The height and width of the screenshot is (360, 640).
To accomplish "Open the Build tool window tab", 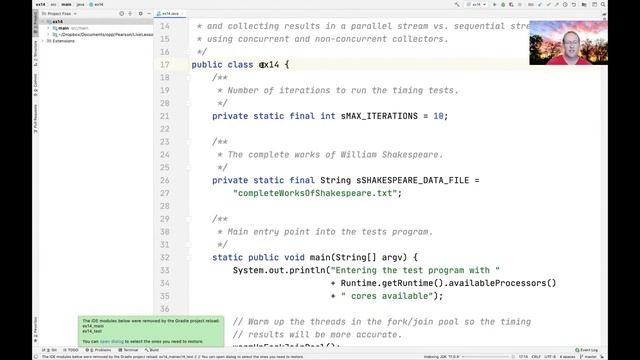I will (x=151, y=350).
